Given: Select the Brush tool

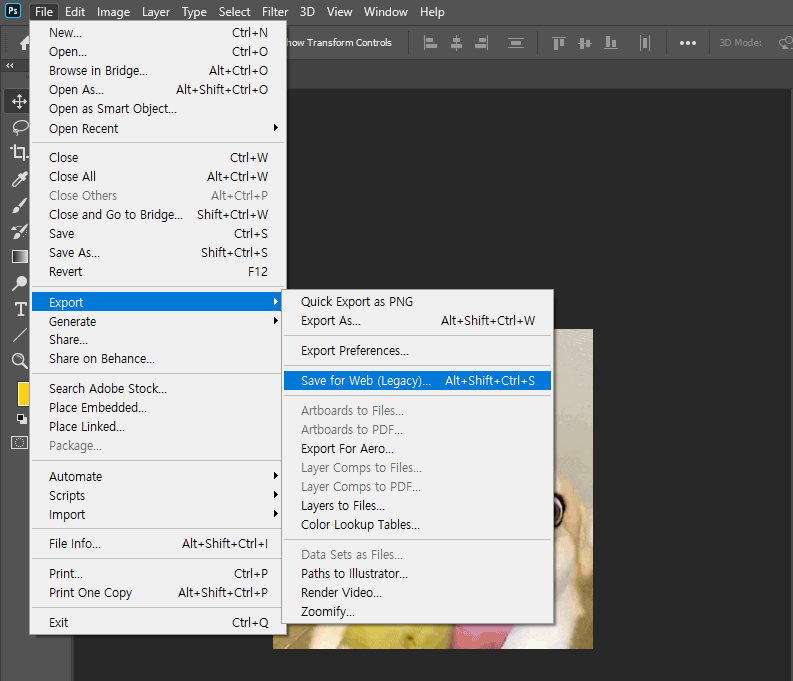Looking at the screenshot, I should click(19, 205).
